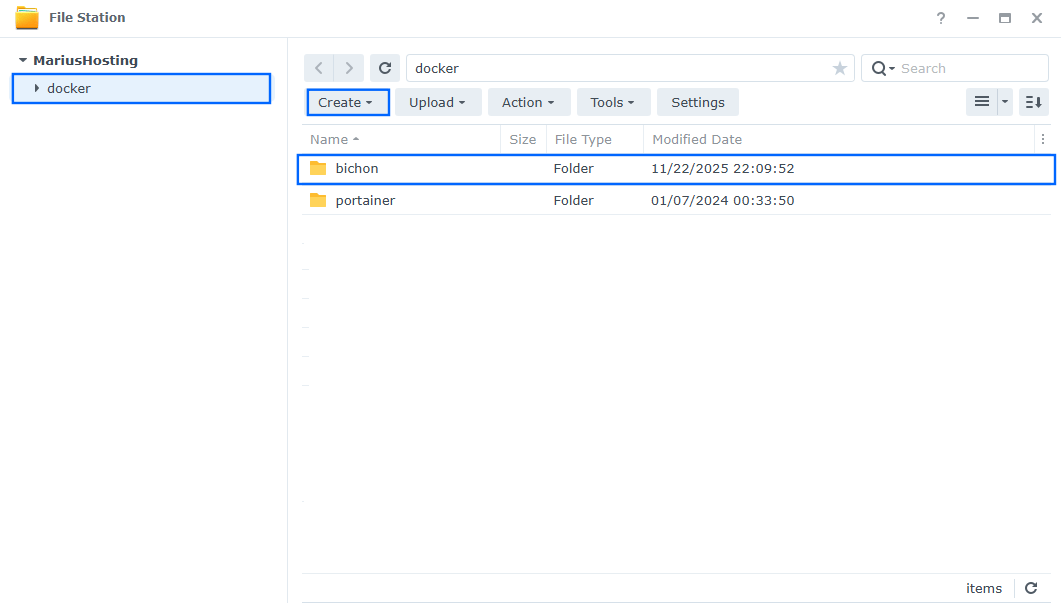The width and height of the screenshot is (1061, 603).
Task: Click the back navigation arrow
Action: 318,67
